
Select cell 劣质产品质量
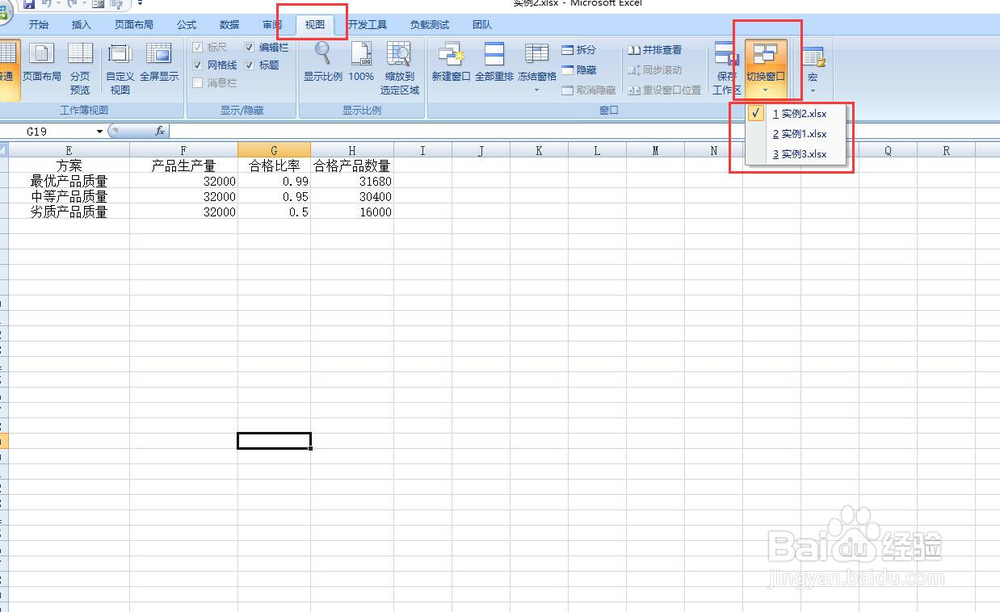point(69,212)
